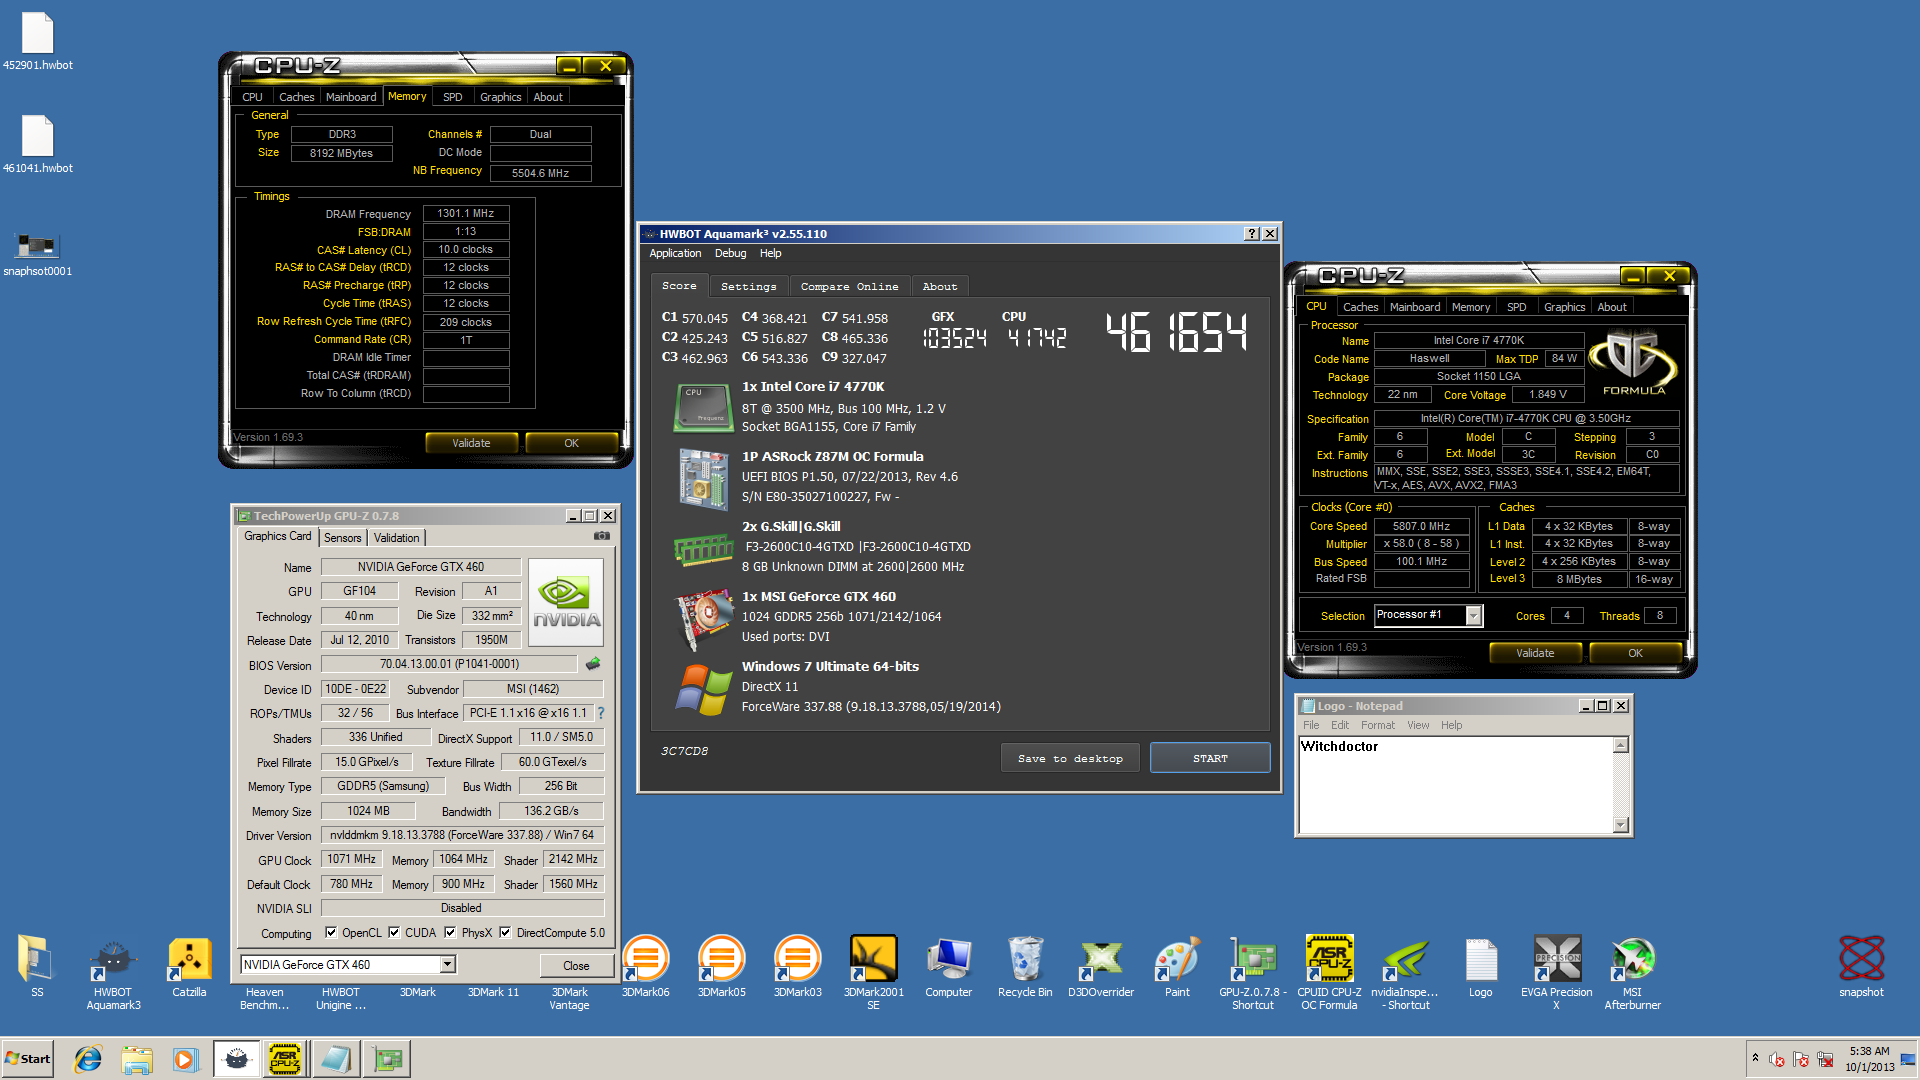Open Settings tab in HWBOT Aquamark
1920x1080 pixels.
(748, 287)
